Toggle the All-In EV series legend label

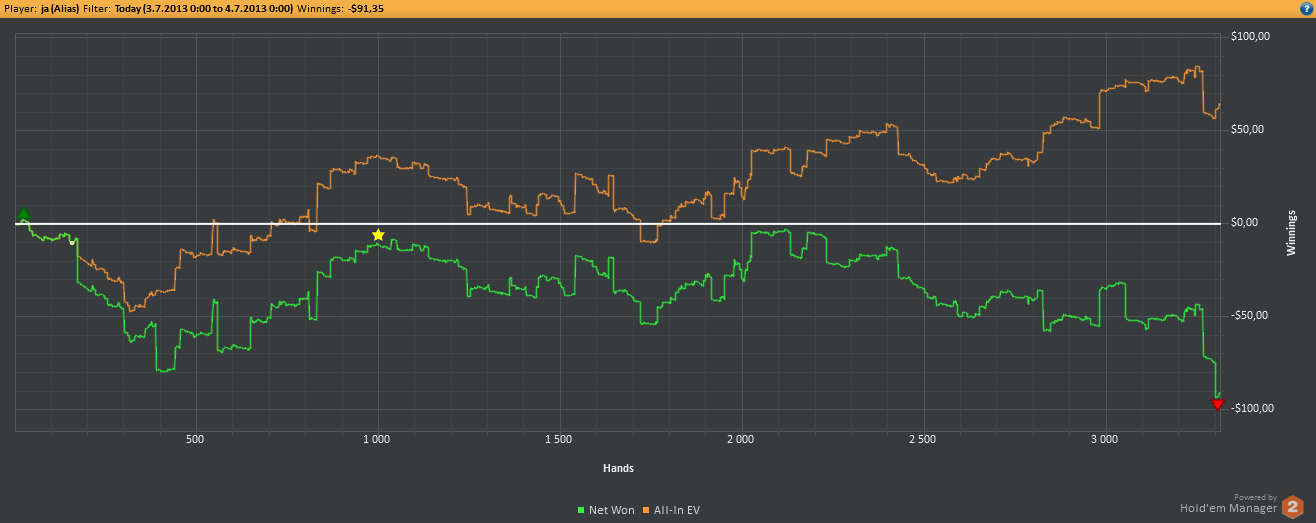pos(677,510)
